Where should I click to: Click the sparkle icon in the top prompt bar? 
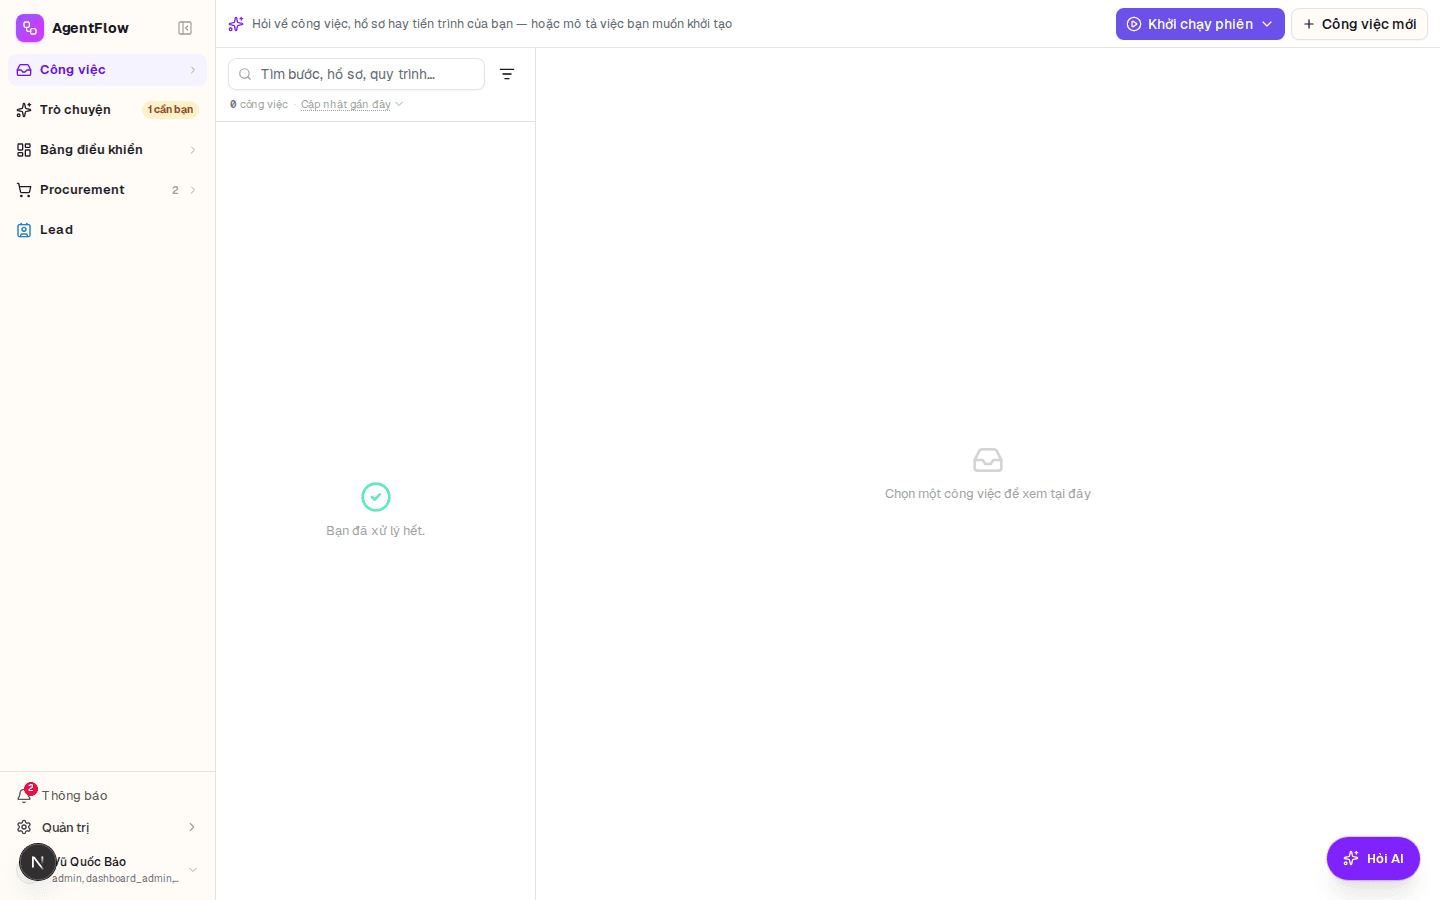tap(236, 24)
